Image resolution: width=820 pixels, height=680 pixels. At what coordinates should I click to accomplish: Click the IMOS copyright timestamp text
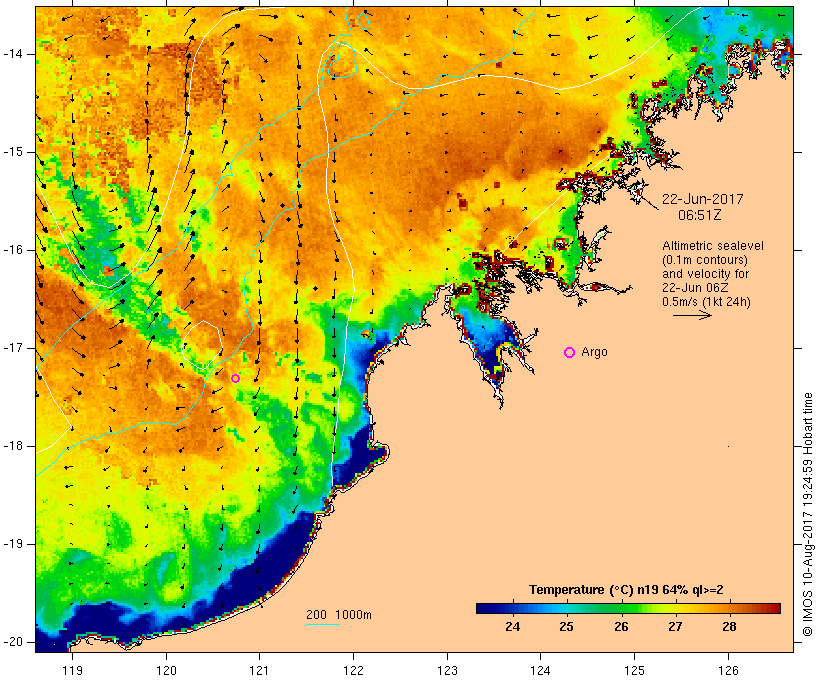[808, 514]
